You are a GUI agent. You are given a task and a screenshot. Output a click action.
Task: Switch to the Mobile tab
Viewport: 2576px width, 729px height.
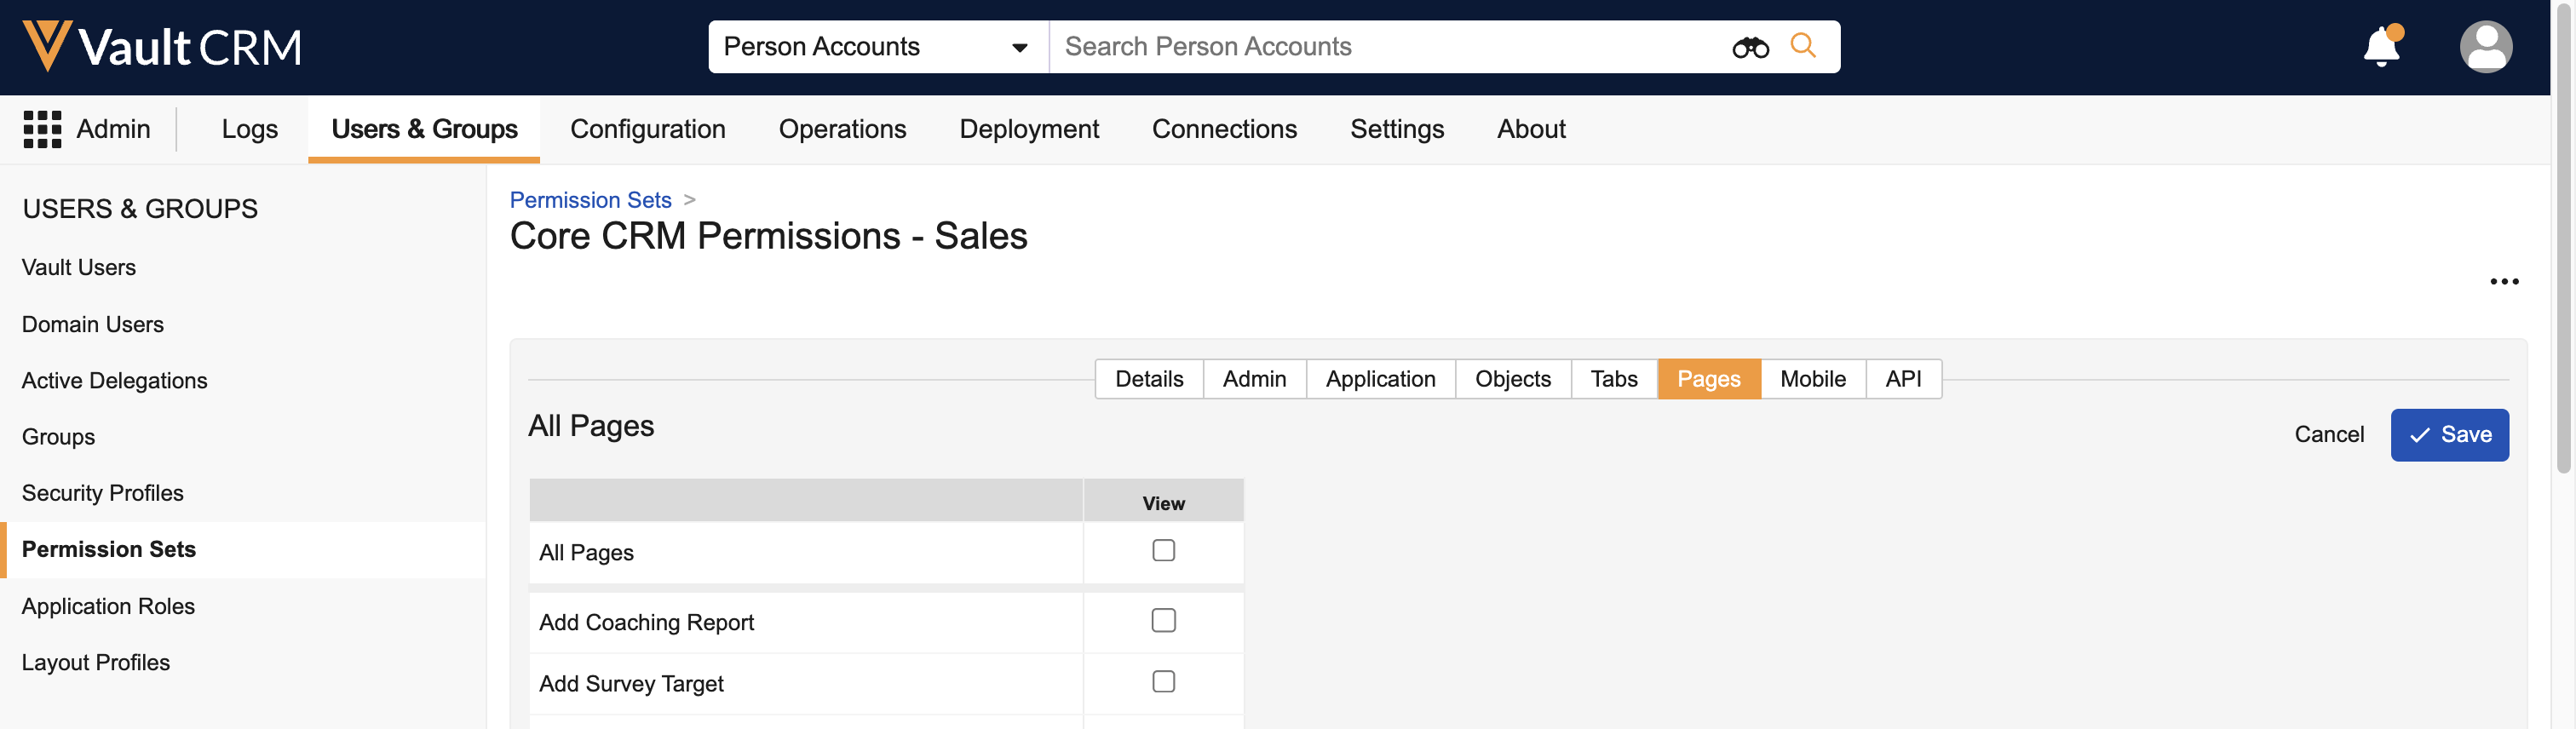pyautogui.click(x=1812, y=379)
